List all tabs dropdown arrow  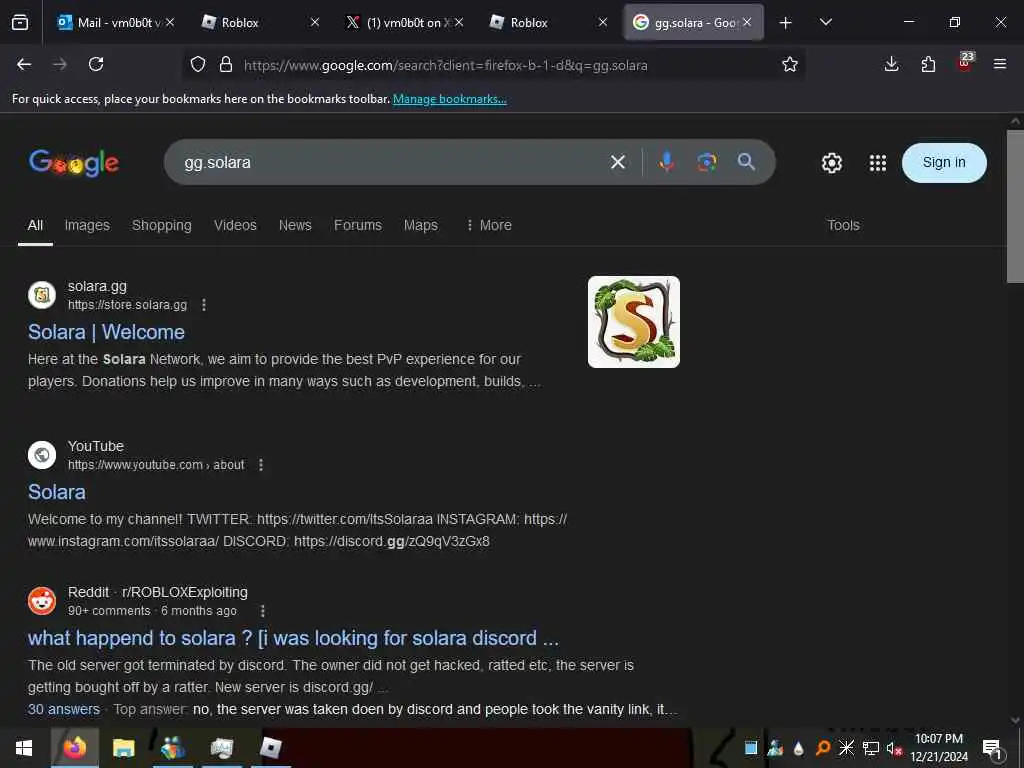click(825, 22)
